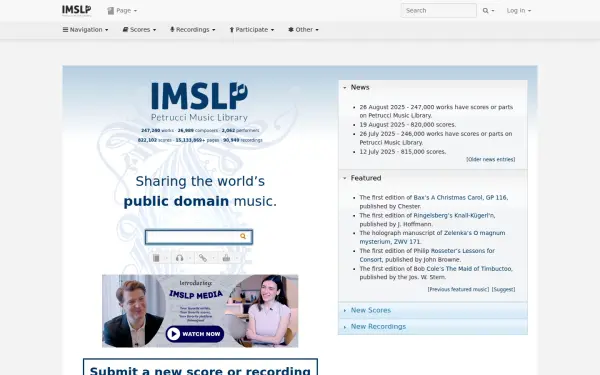Image resolution: width=600 pixels, height=375 pixels.
Task: Expand the New Recordings section
Action: 433,326
